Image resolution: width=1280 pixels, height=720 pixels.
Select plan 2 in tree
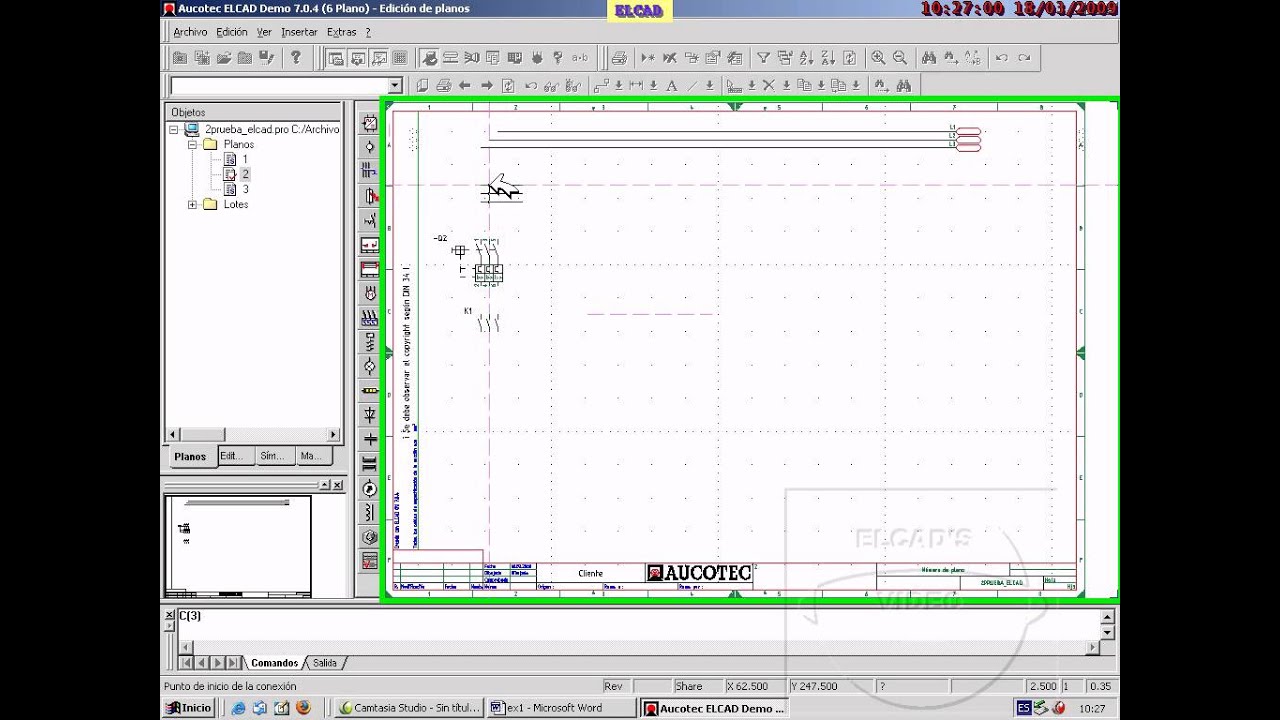click(244, 174)
